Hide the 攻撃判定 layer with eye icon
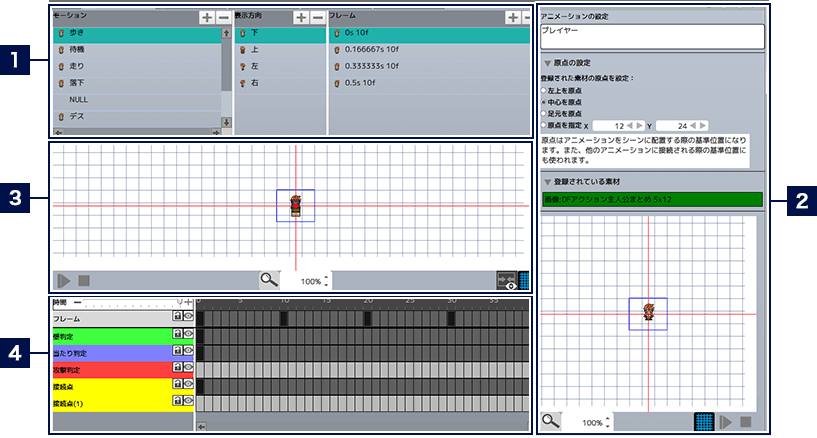817x438 pixels. [x=187, y=366]
